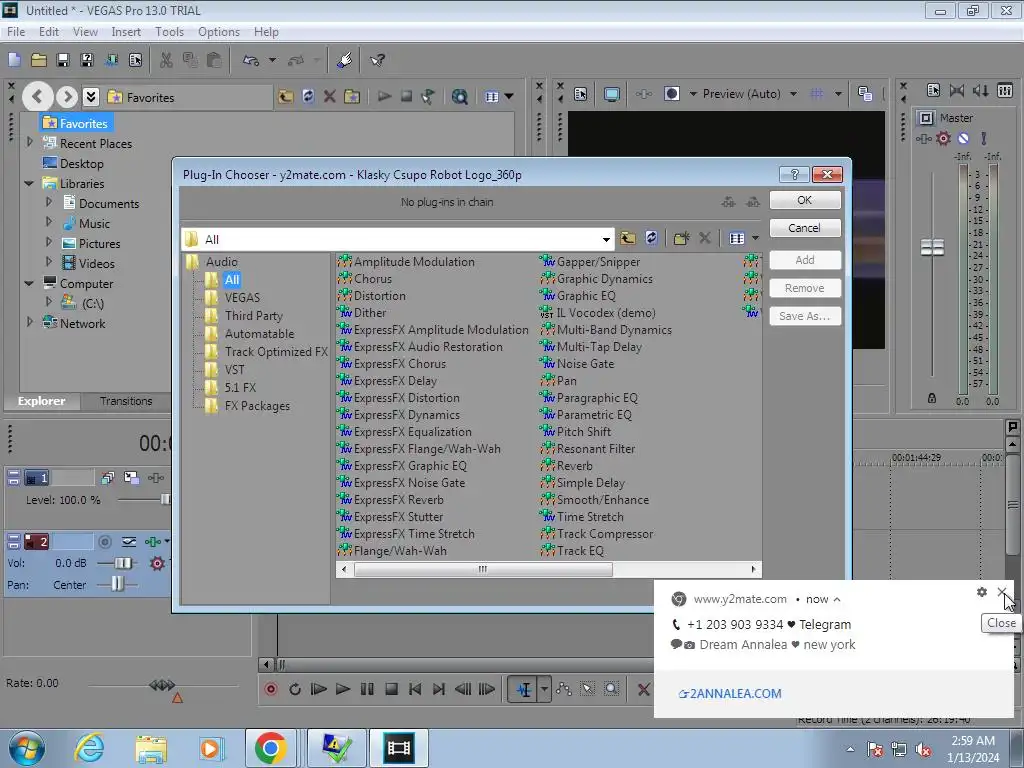Open Explorer views dropdown arrow
The height and width of the screenshot is (768, 1024).
pos(509,97)
